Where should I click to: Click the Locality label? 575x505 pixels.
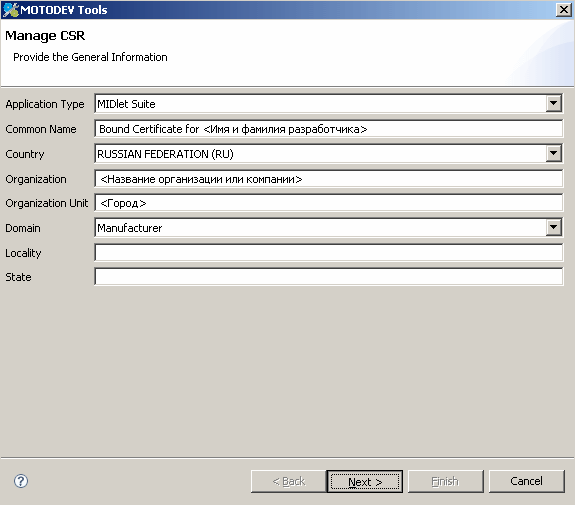point(23,253)
